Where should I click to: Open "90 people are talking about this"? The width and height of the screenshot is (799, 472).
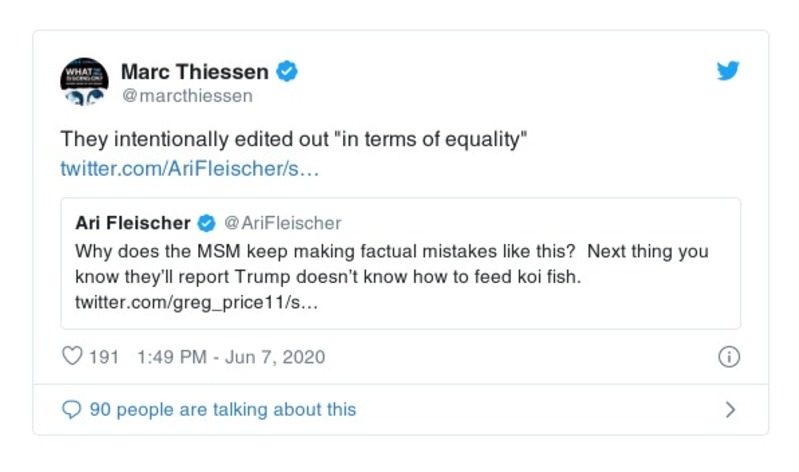[222, 409]
